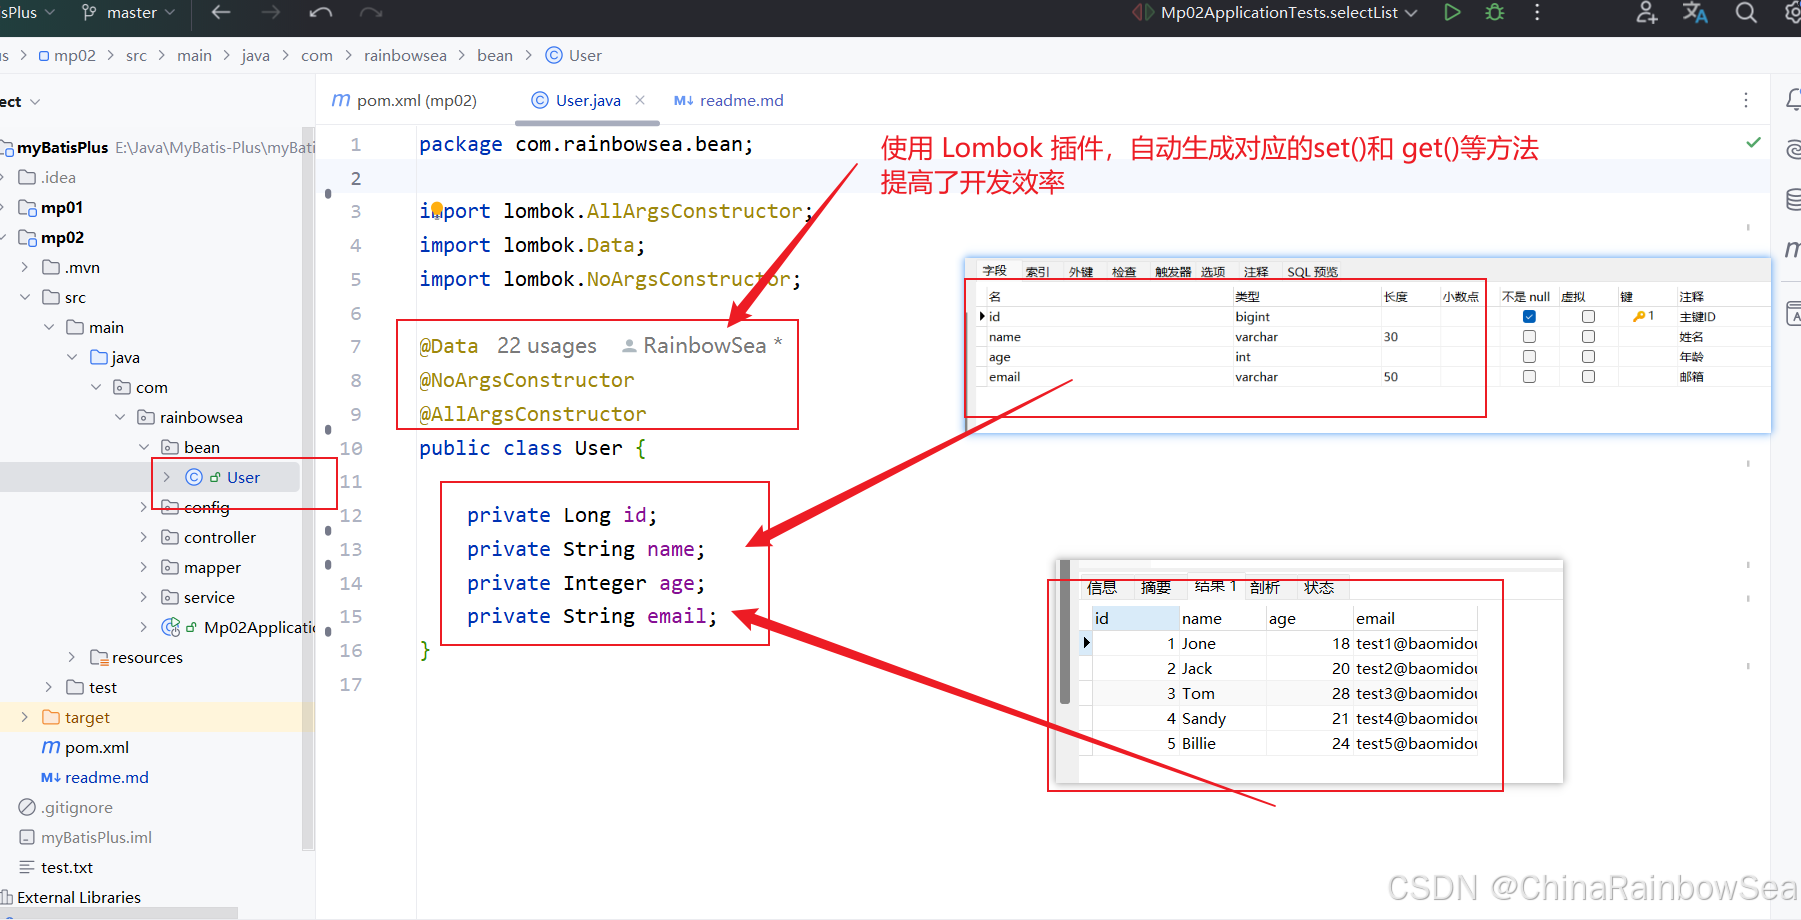
Task: Open the Notifications bell on right sidebar
Action: click(x=1793, y=100)
